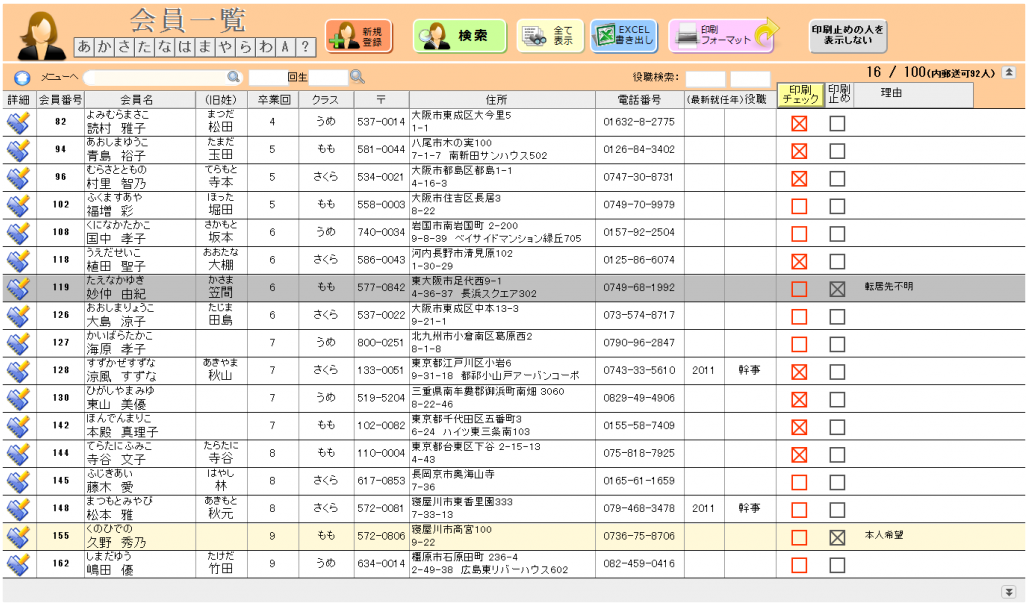
Task: Open detail icon for member 155
Action: [x=18, y=537]
